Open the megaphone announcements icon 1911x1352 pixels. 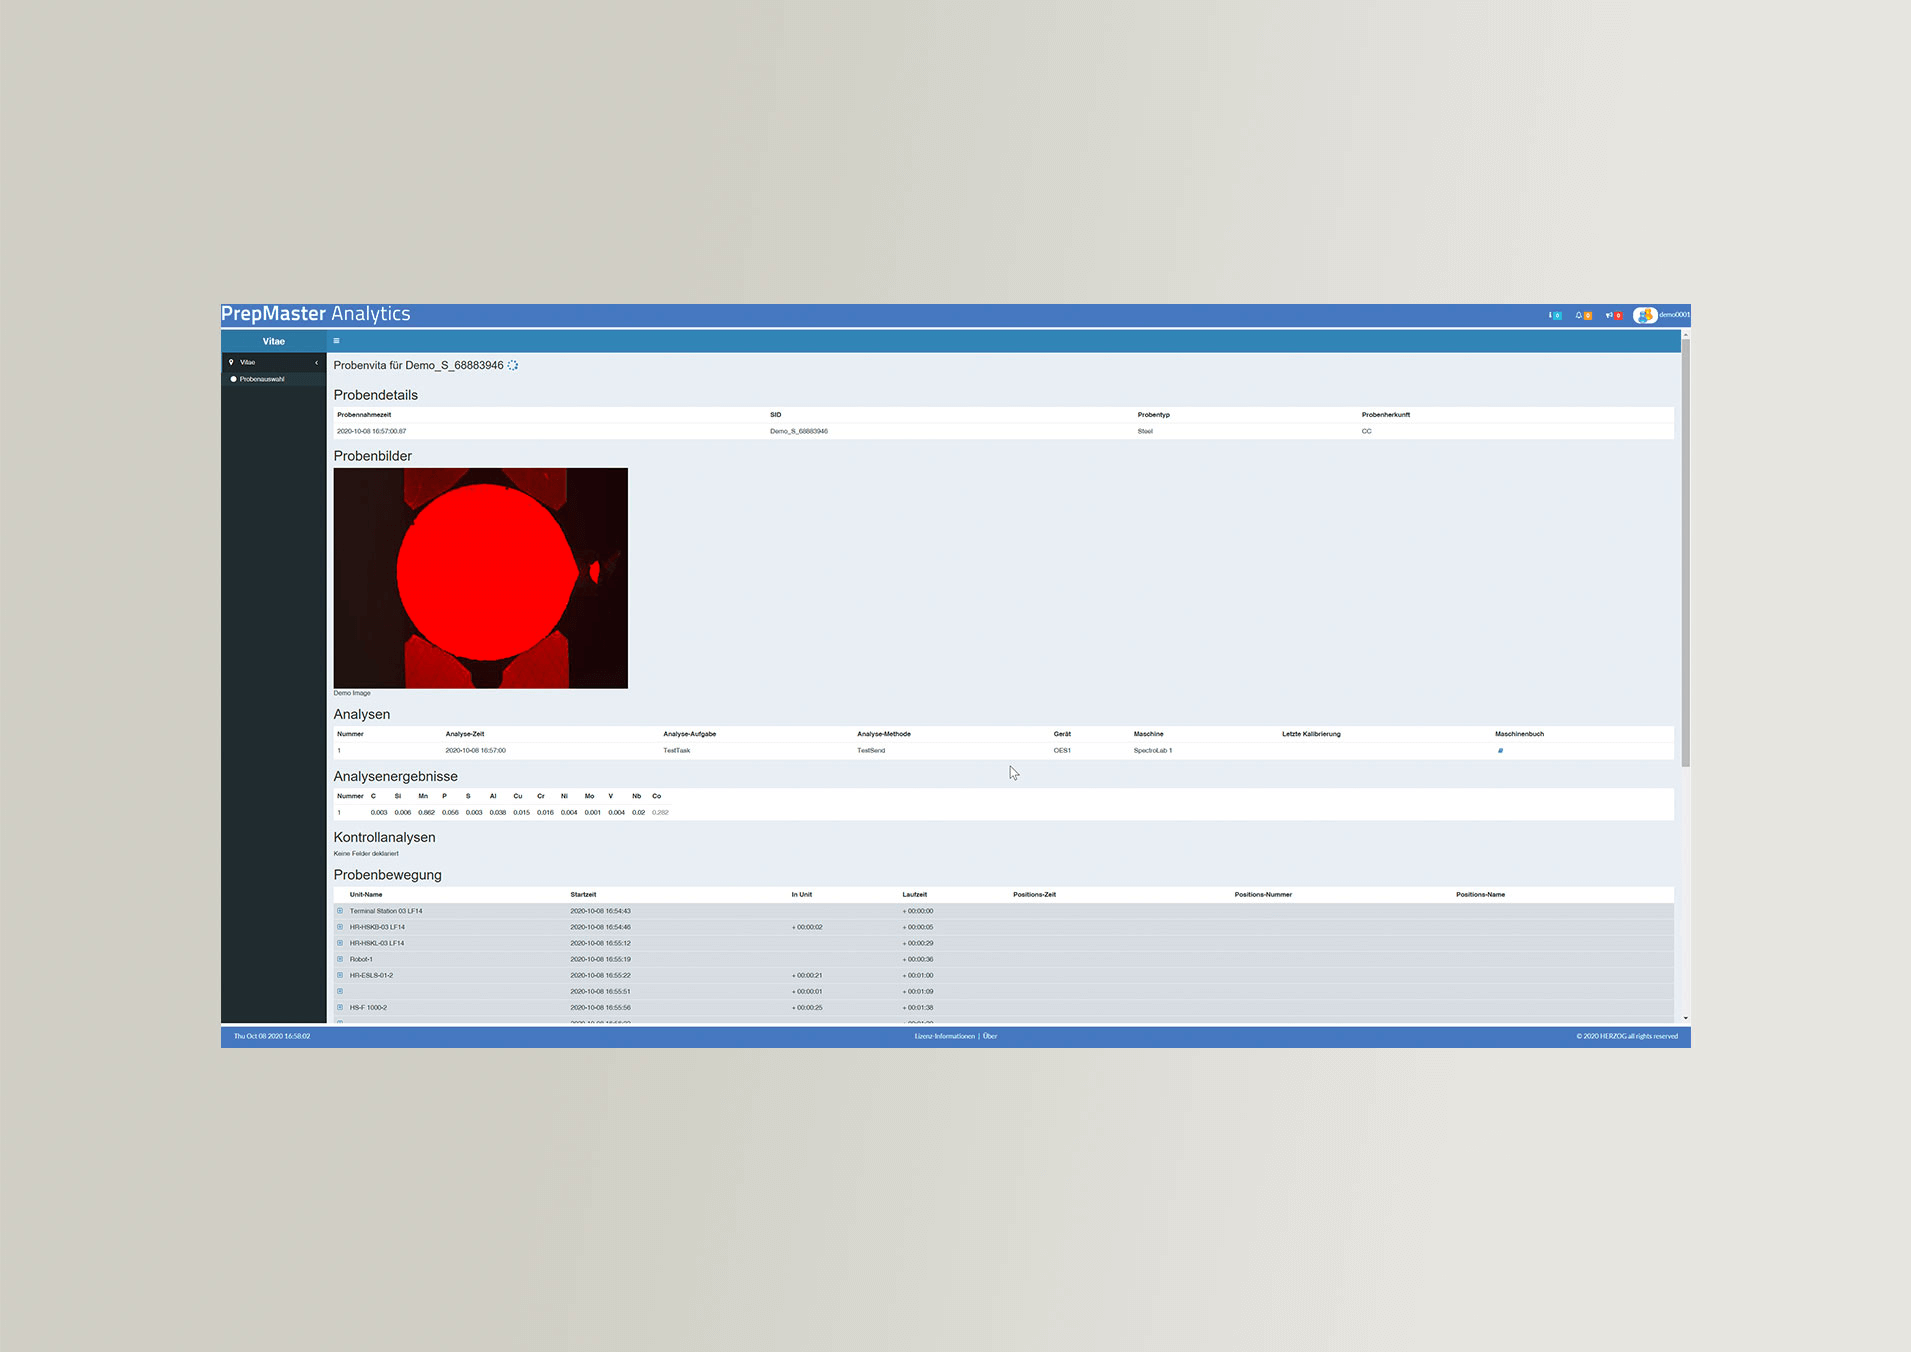[1614, 315]
